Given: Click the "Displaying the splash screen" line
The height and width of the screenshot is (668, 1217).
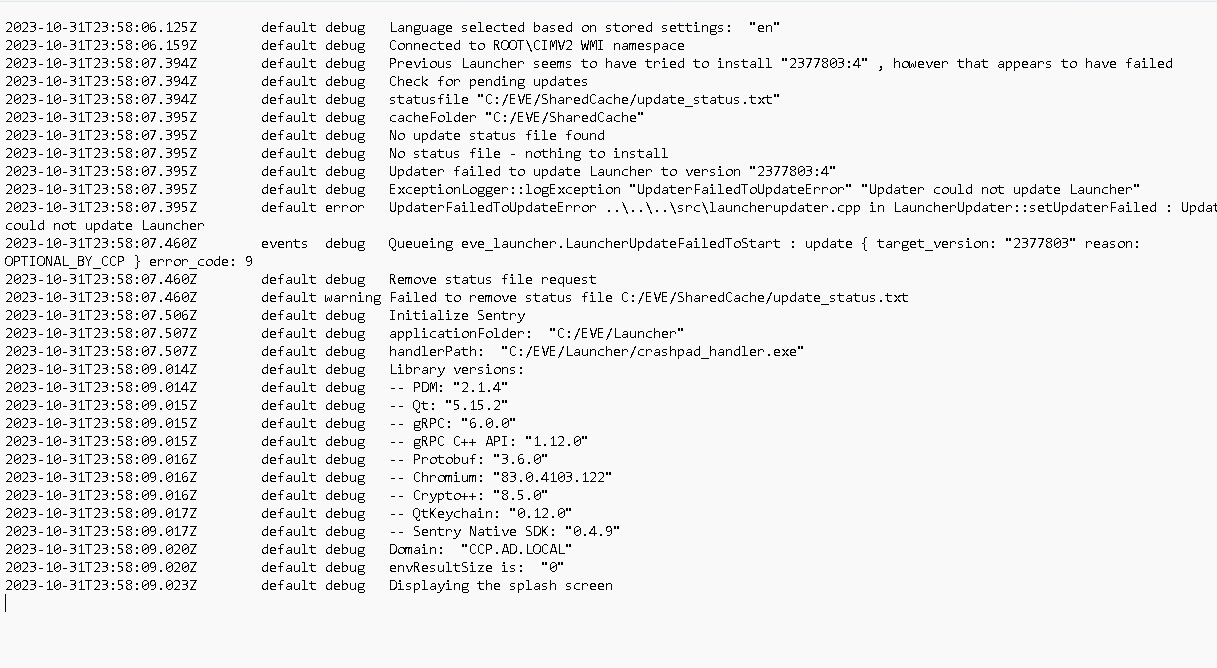Looking at the screenshot, I should [x=501, y=585].
